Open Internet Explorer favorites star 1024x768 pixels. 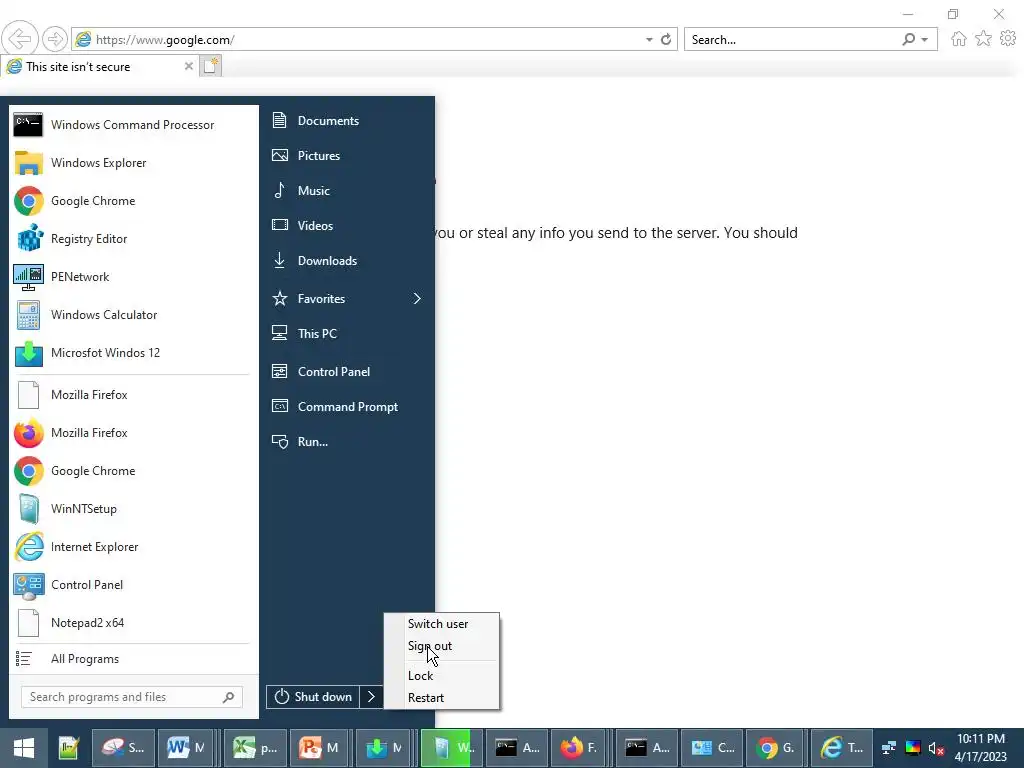point(984,39)
